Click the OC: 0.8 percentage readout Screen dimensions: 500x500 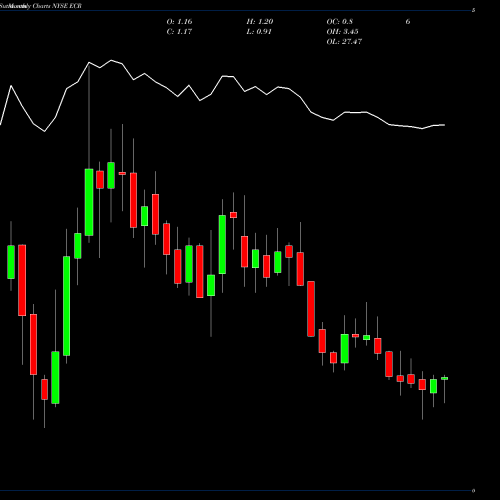[339, 22]
